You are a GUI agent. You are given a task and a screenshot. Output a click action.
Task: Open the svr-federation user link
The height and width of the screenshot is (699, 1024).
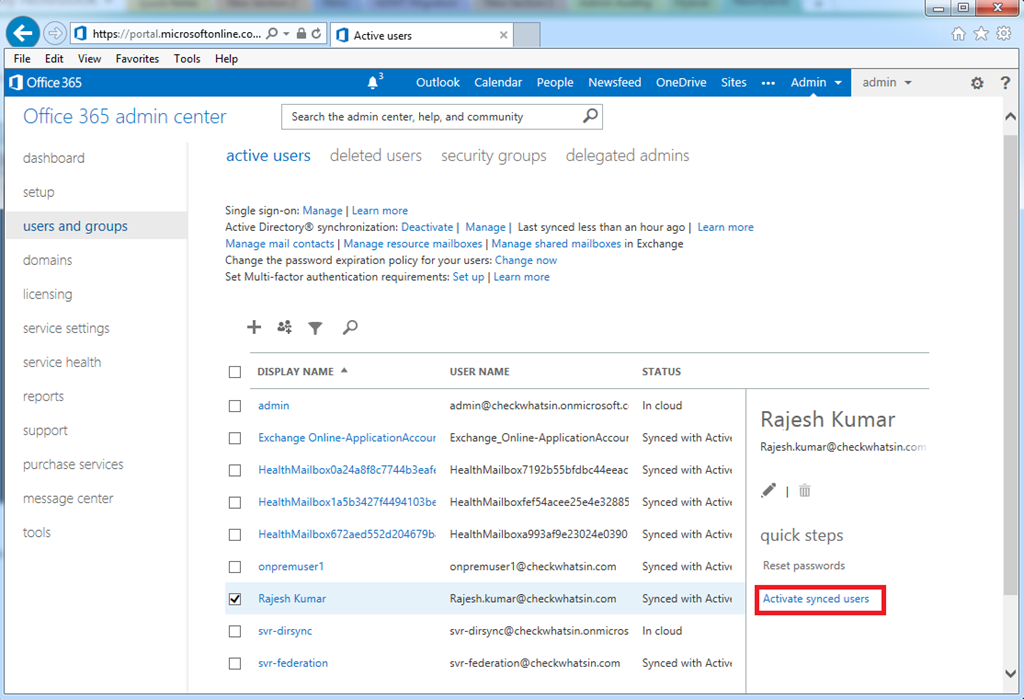click(293, 663)
